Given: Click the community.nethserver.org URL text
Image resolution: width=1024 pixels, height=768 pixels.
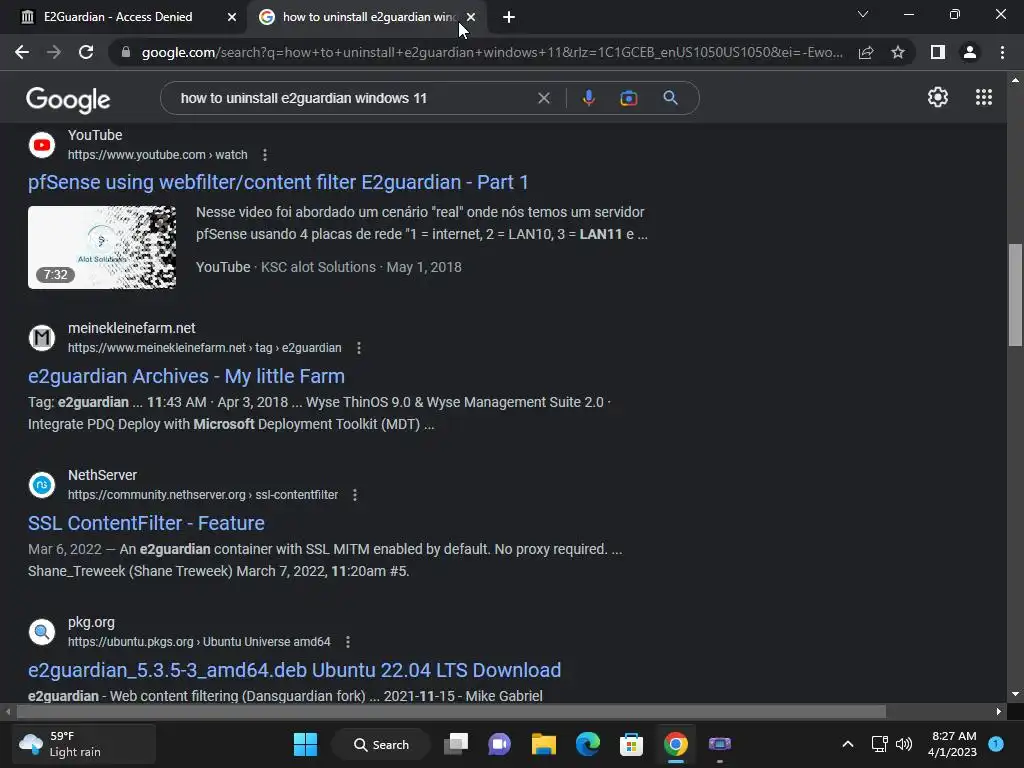Looking at the screenshot, I should click(x=203, y=495).
